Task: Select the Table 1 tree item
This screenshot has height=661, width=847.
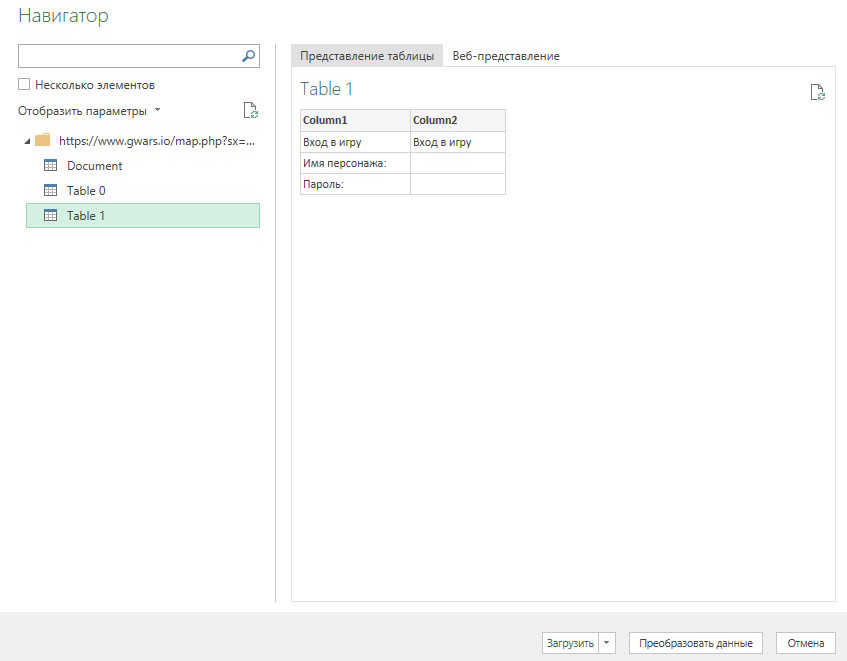Action: click(x=143, y=215)
